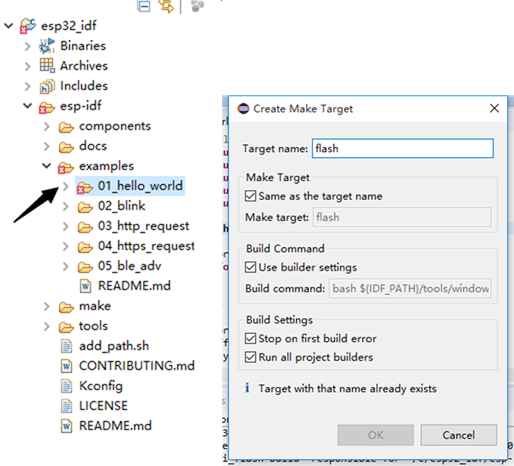Click the examples folder icon
Screen dimensions: 514x466
pyautogui.click(x=66, y=167)
